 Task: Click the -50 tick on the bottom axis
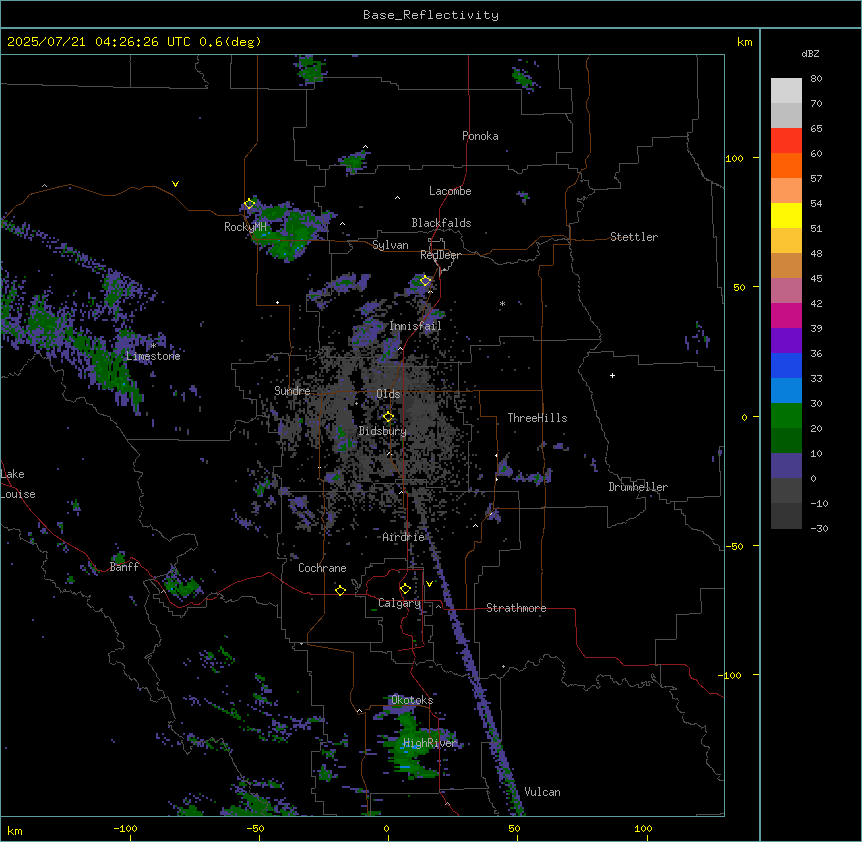(x=255, y=828)
